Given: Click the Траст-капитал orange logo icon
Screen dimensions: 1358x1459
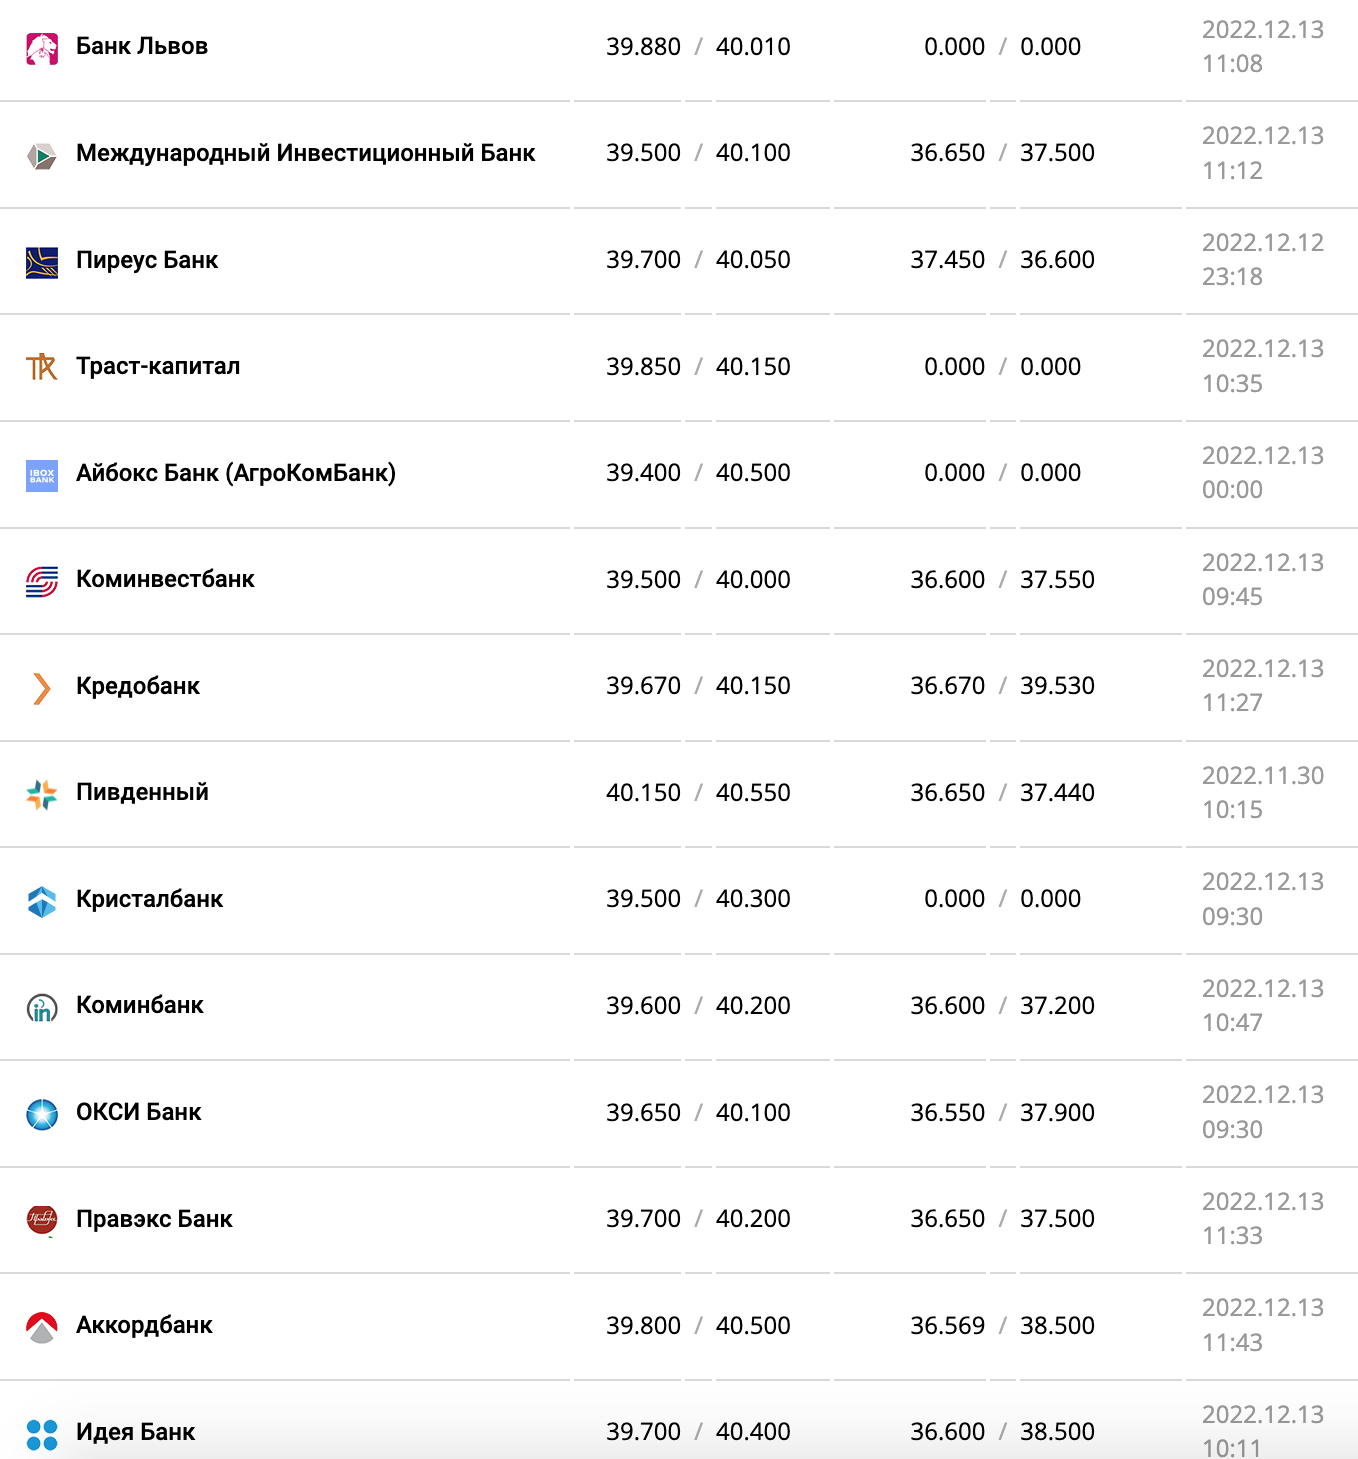Looking at the screenshot, I should [42, 368].
